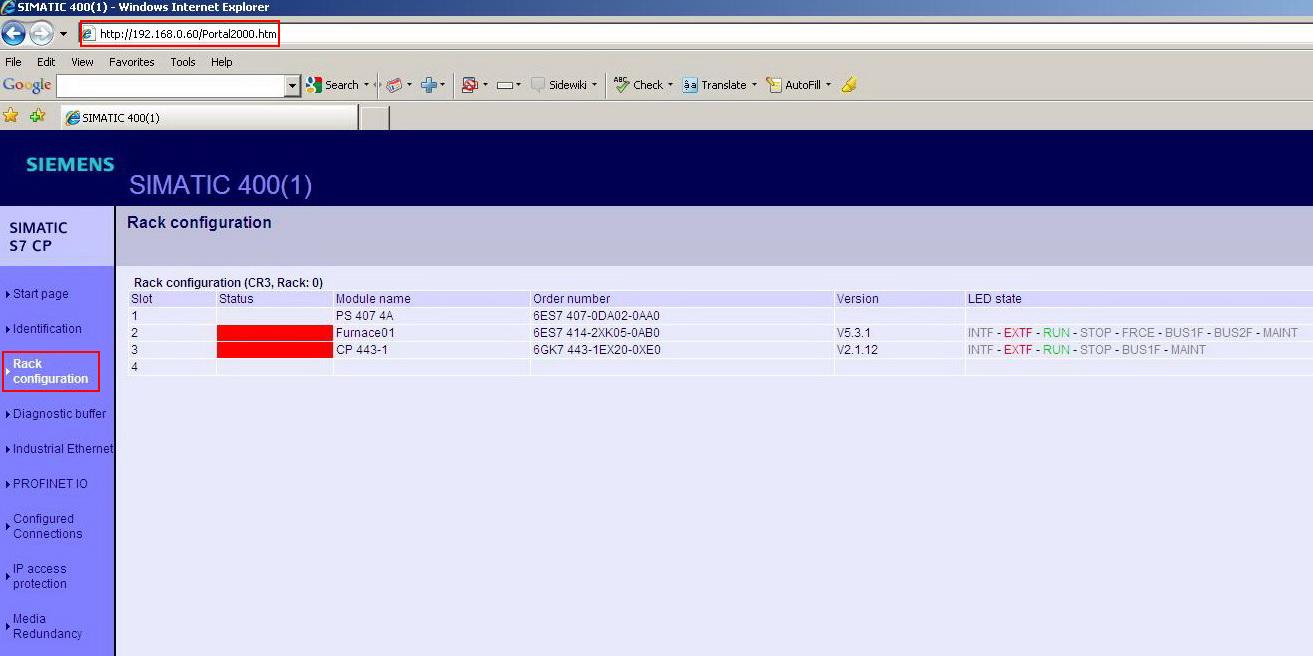Go back with the browser Back arrow
Viewport: 1313px width, 656px height.
[x=13, y=34]
